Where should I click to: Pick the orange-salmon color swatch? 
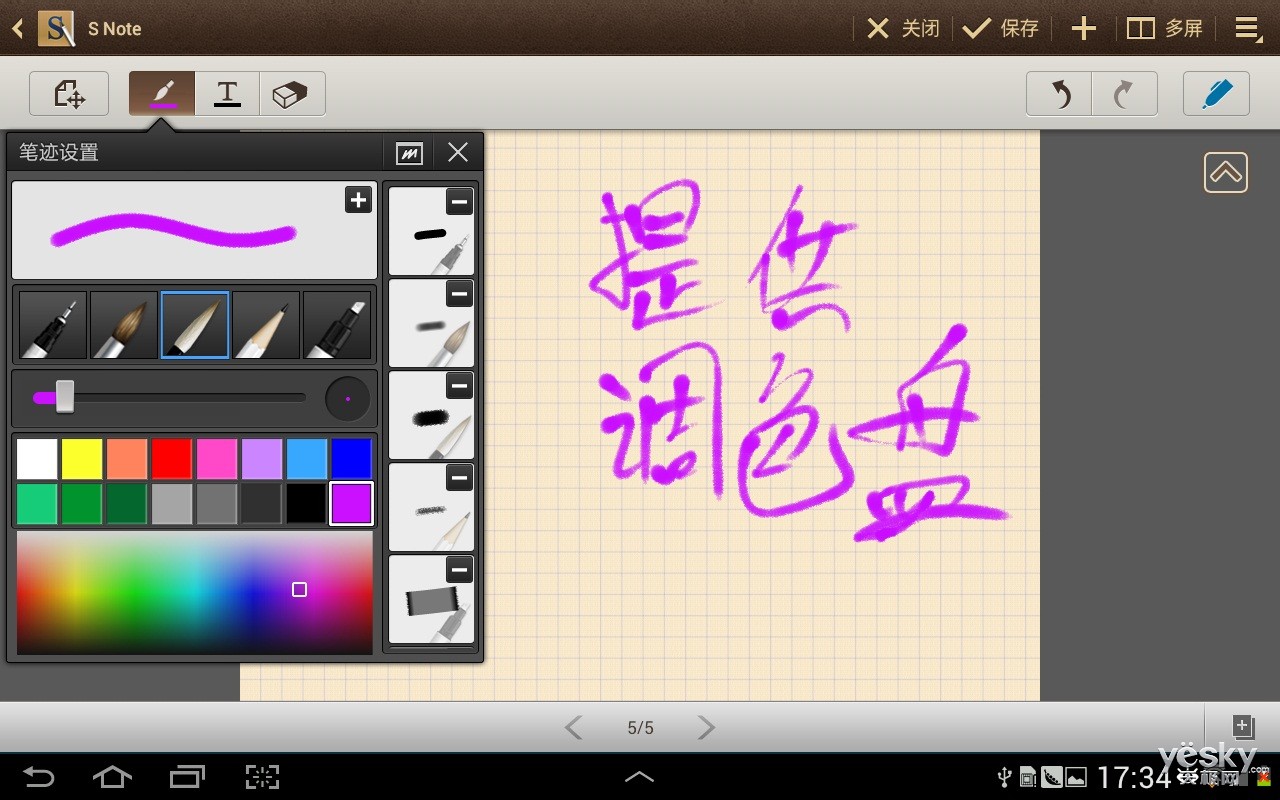coord(127,459)
